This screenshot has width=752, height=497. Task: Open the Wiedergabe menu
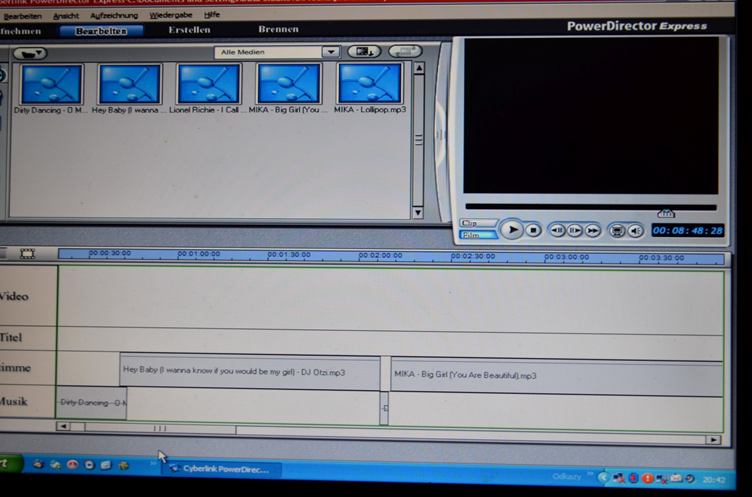170,15
